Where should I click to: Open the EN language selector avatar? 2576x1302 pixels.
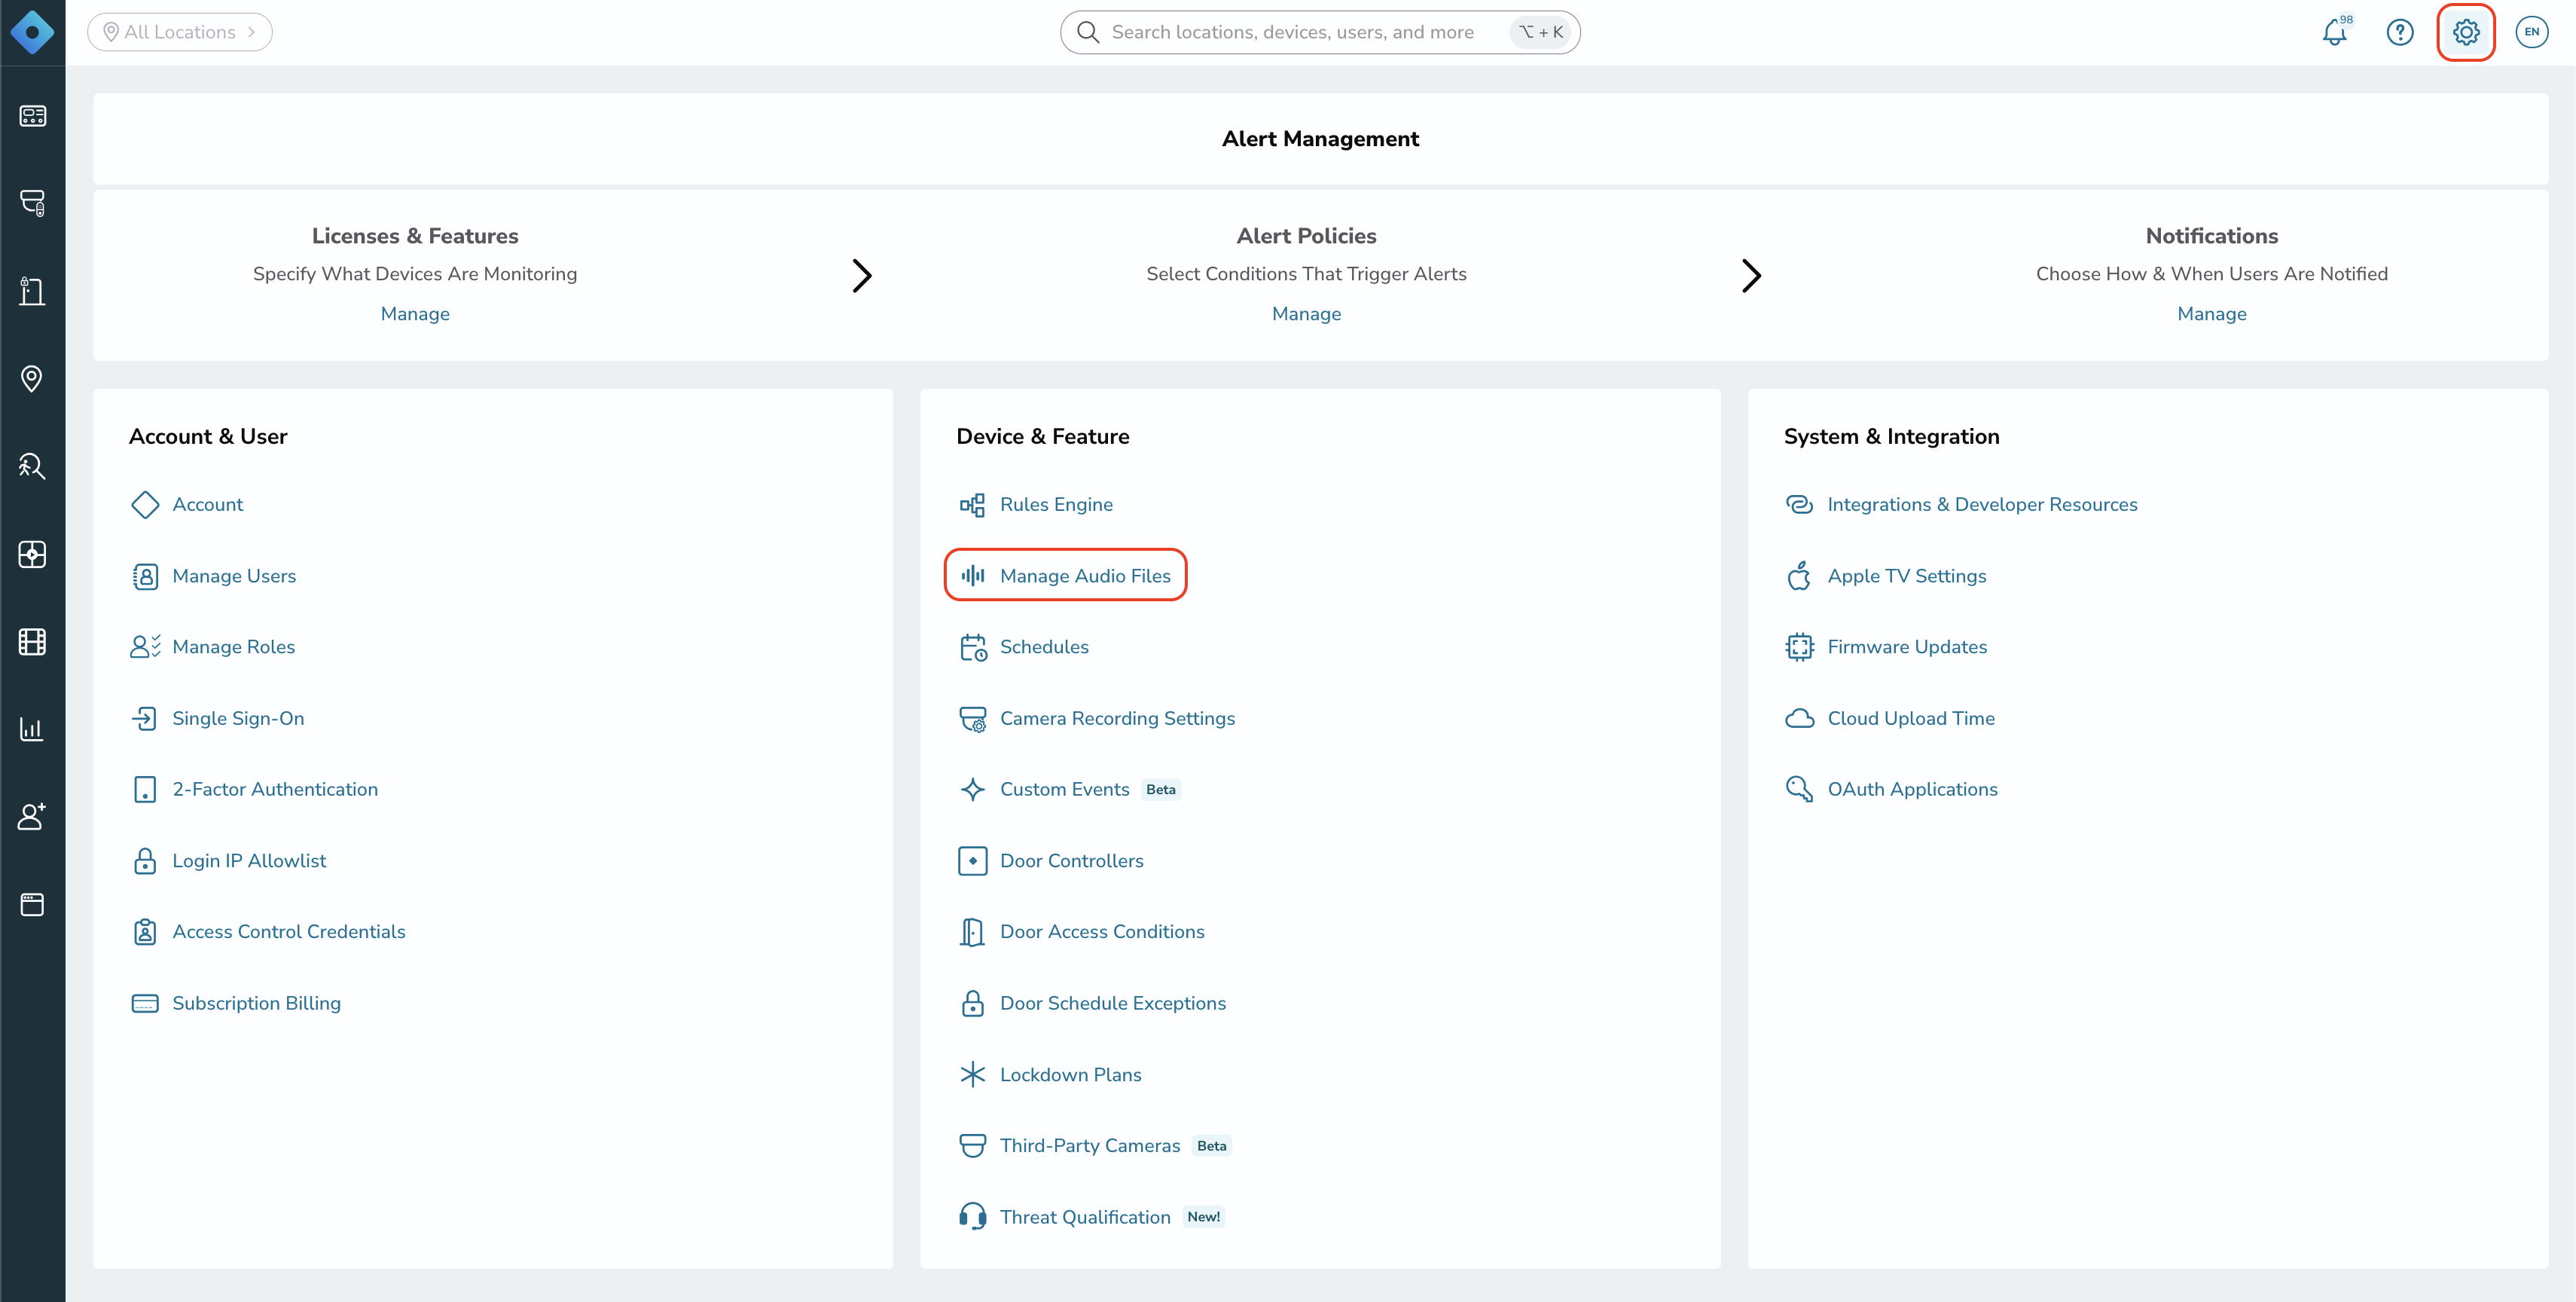(2532, 32)
